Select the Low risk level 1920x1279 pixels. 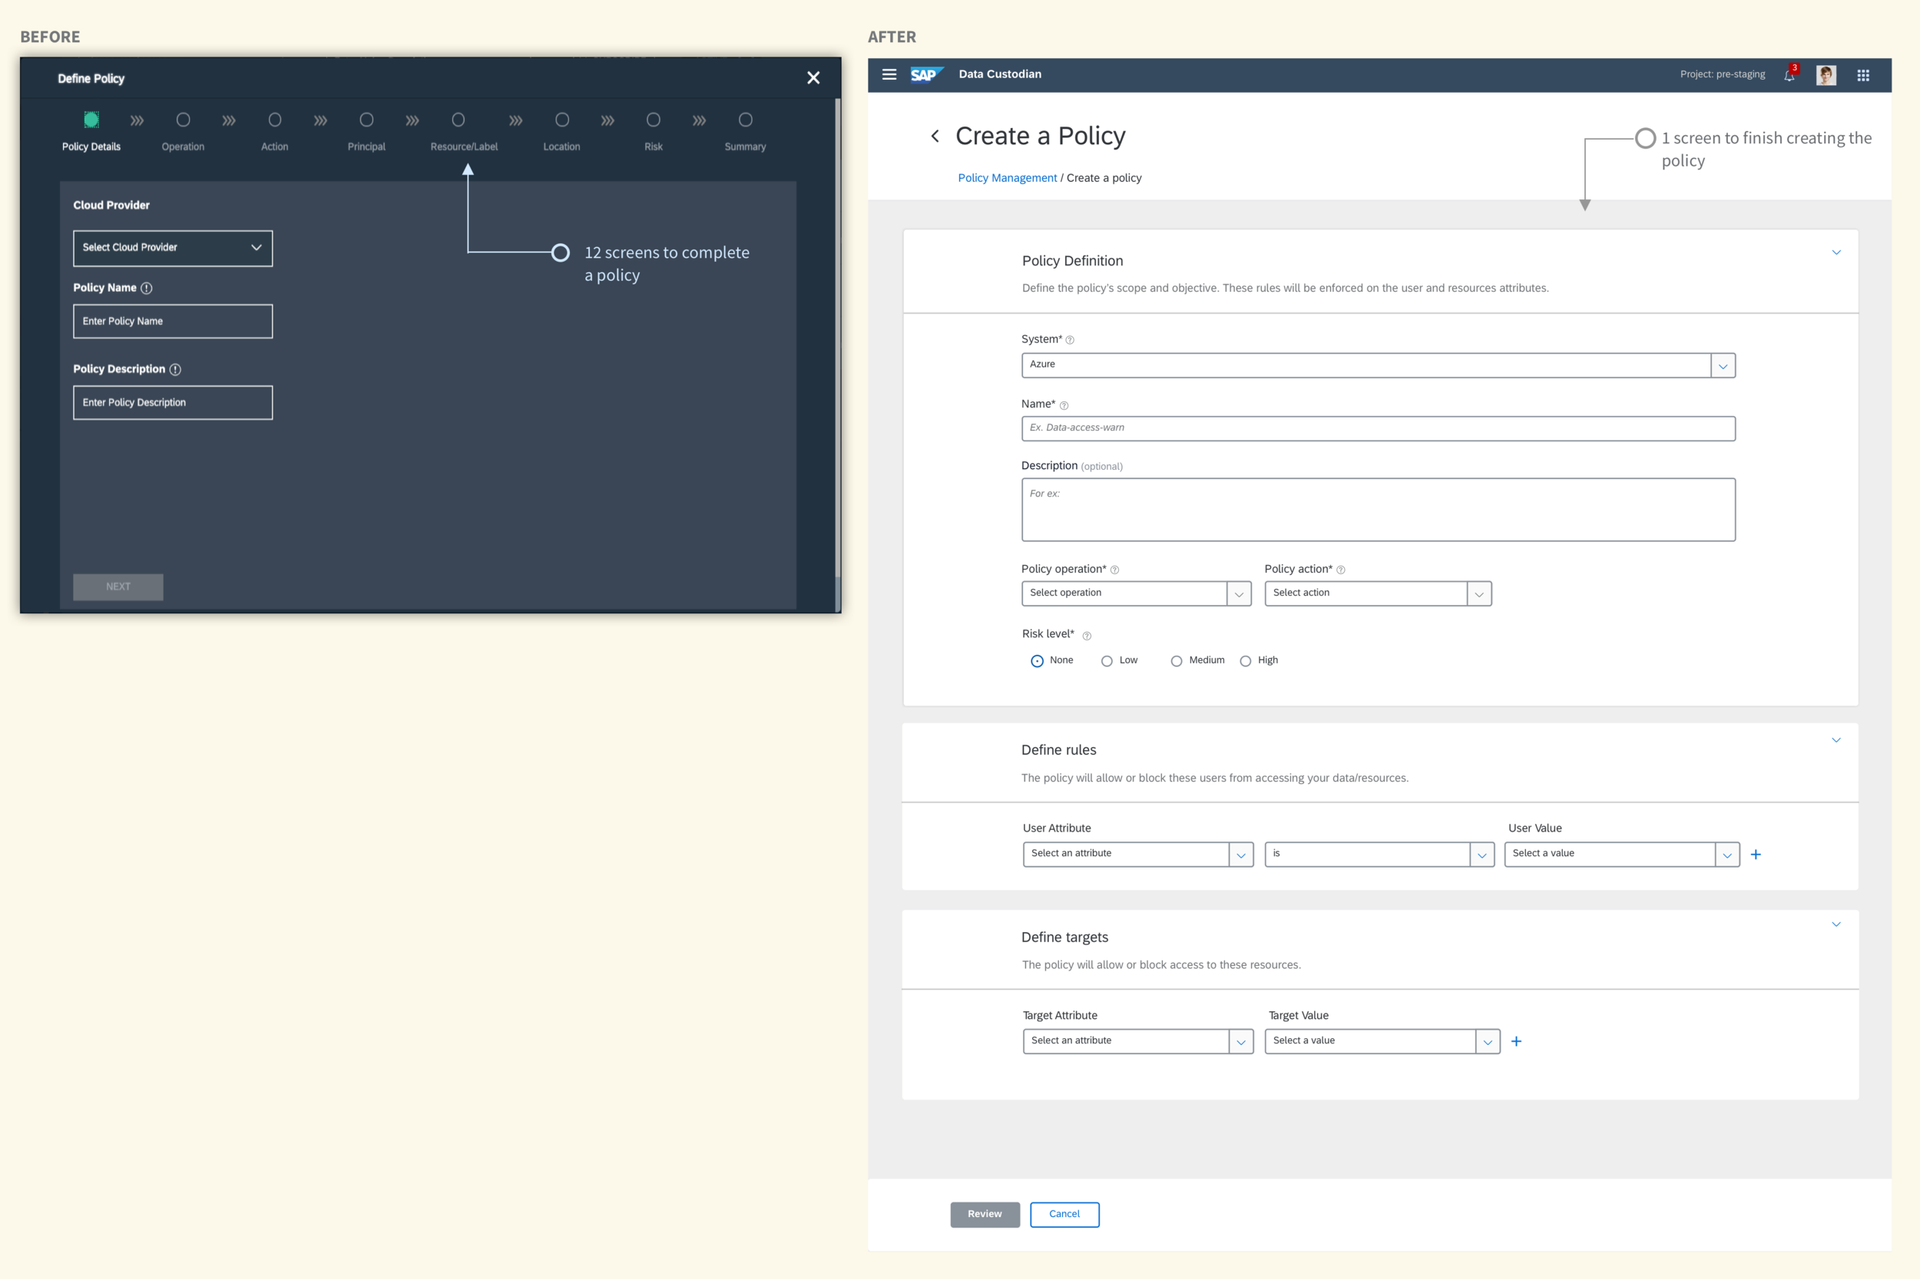pyautogui.click(x=1107, y=661)
